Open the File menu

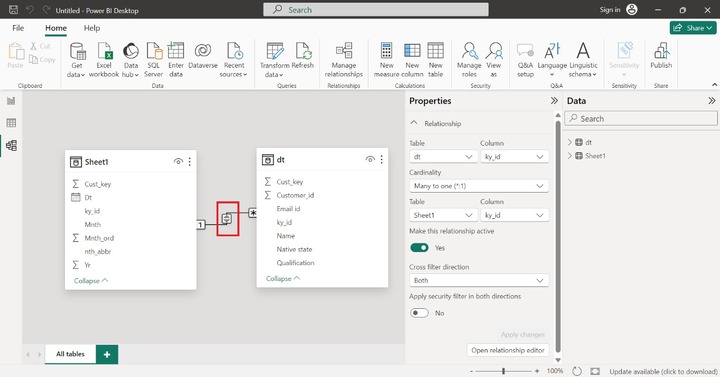click(18, 28)
